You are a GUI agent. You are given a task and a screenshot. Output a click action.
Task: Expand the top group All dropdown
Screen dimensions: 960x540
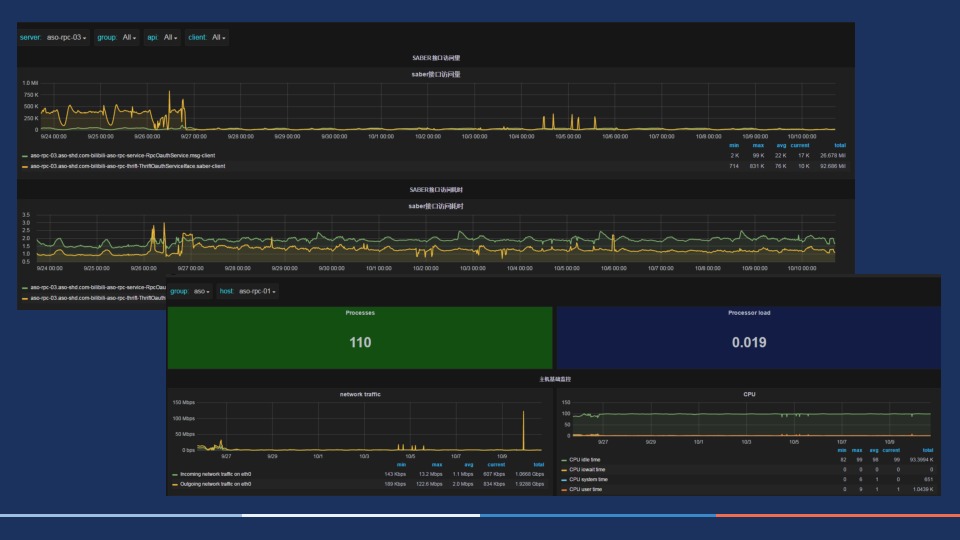[x=129, y=37]
